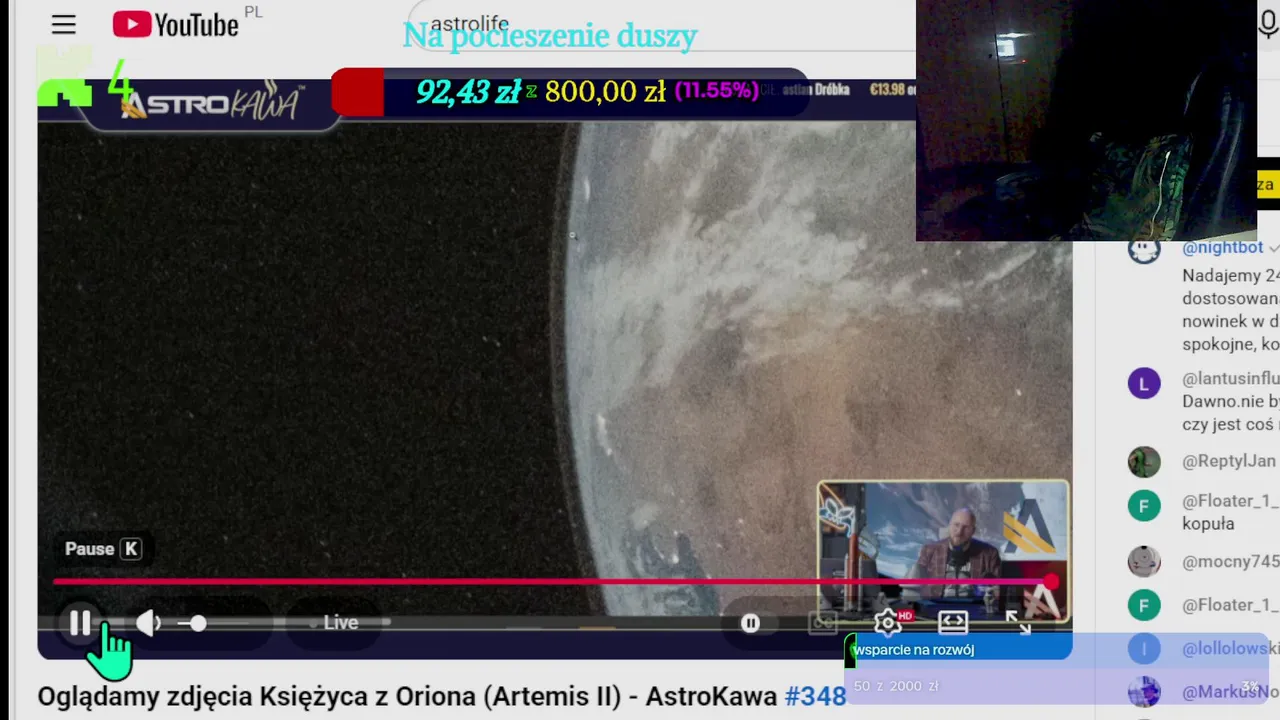The width and height of the screenshot is (1280, 720).
Task: Click the @nightbot username in chat
Action: 1222,247
